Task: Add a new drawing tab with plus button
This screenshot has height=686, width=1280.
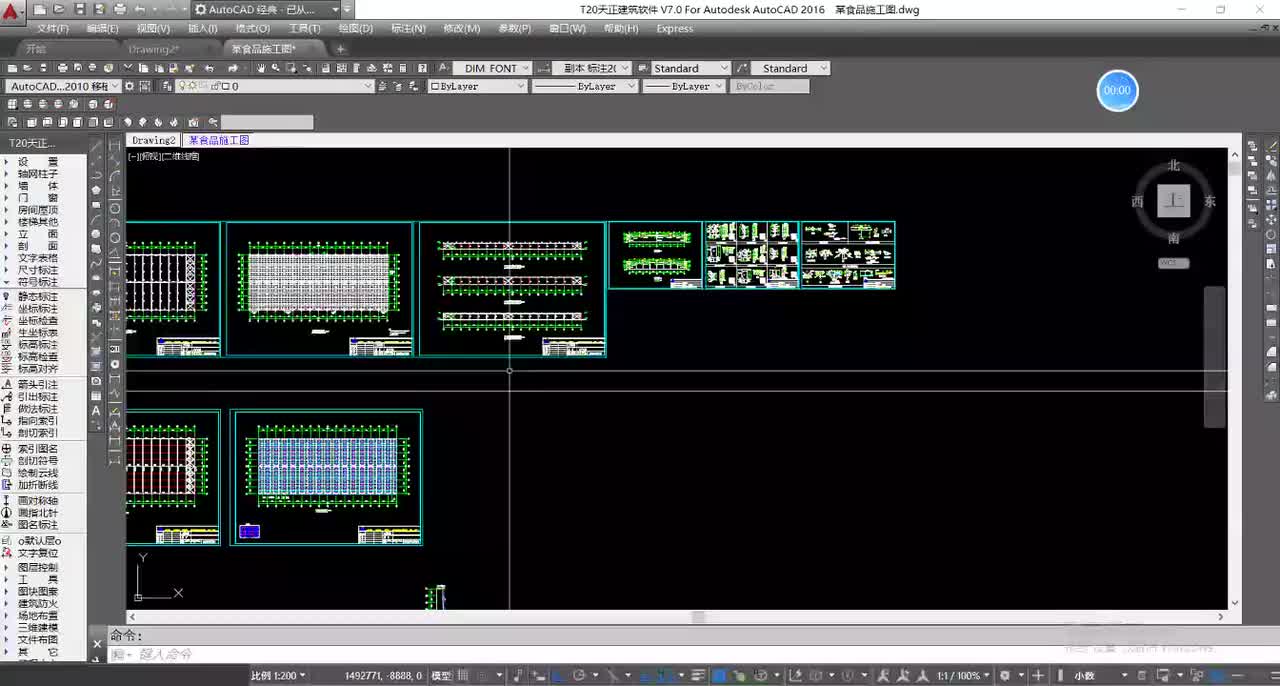Action: coord(340,48)
